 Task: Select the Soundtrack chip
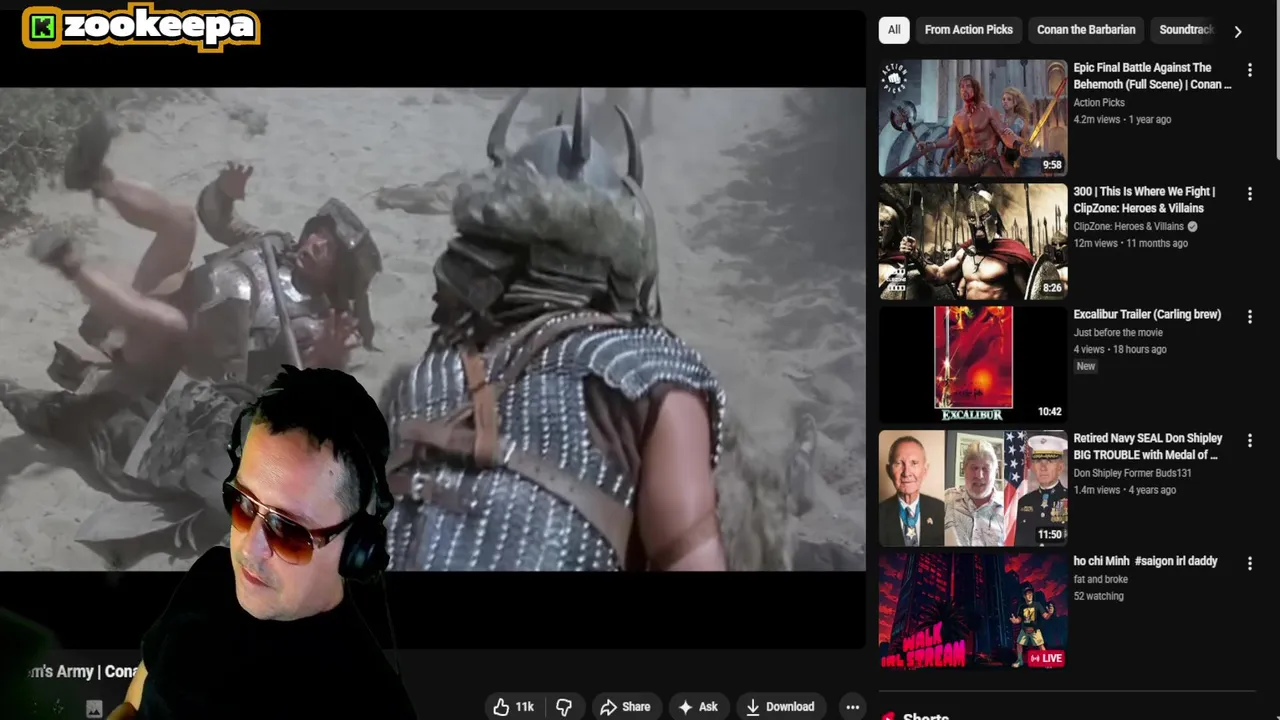[1186, 30]
